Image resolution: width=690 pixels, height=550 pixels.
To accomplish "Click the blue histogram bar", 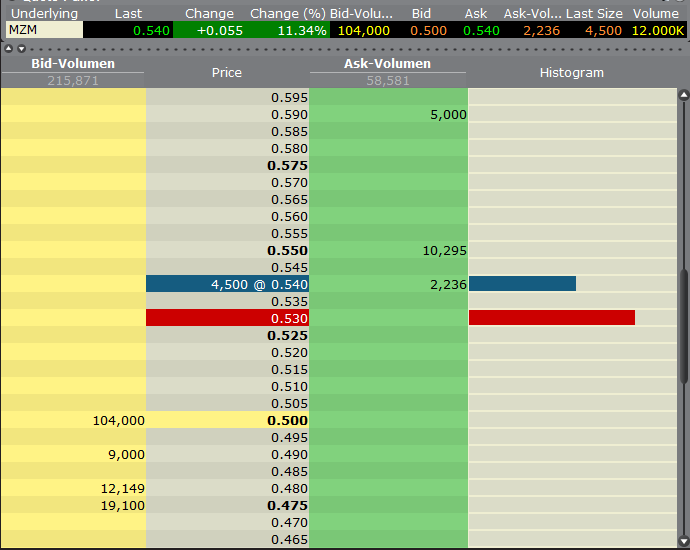I will [x=522, y=284].
